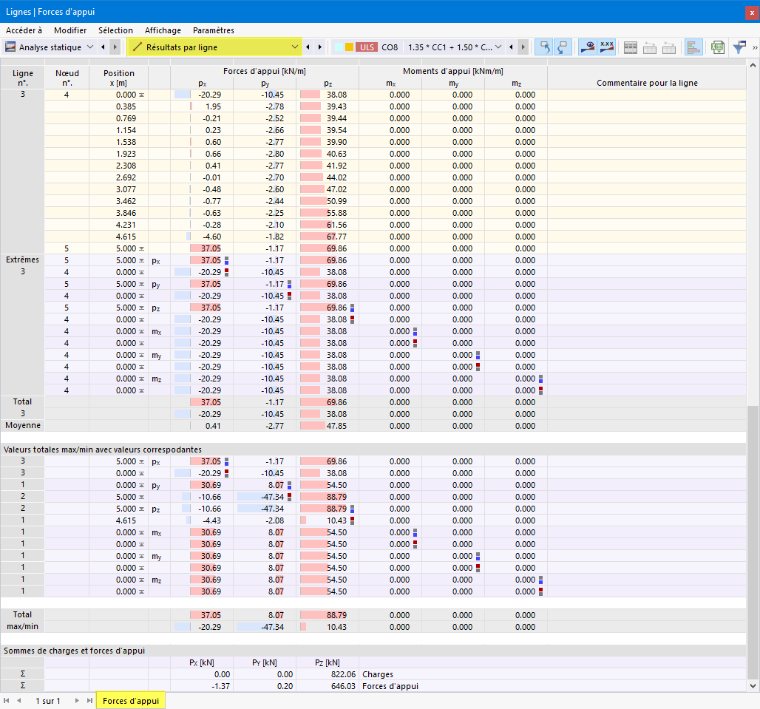
Task: Export the table to Excel
Action: pos(718,47)
